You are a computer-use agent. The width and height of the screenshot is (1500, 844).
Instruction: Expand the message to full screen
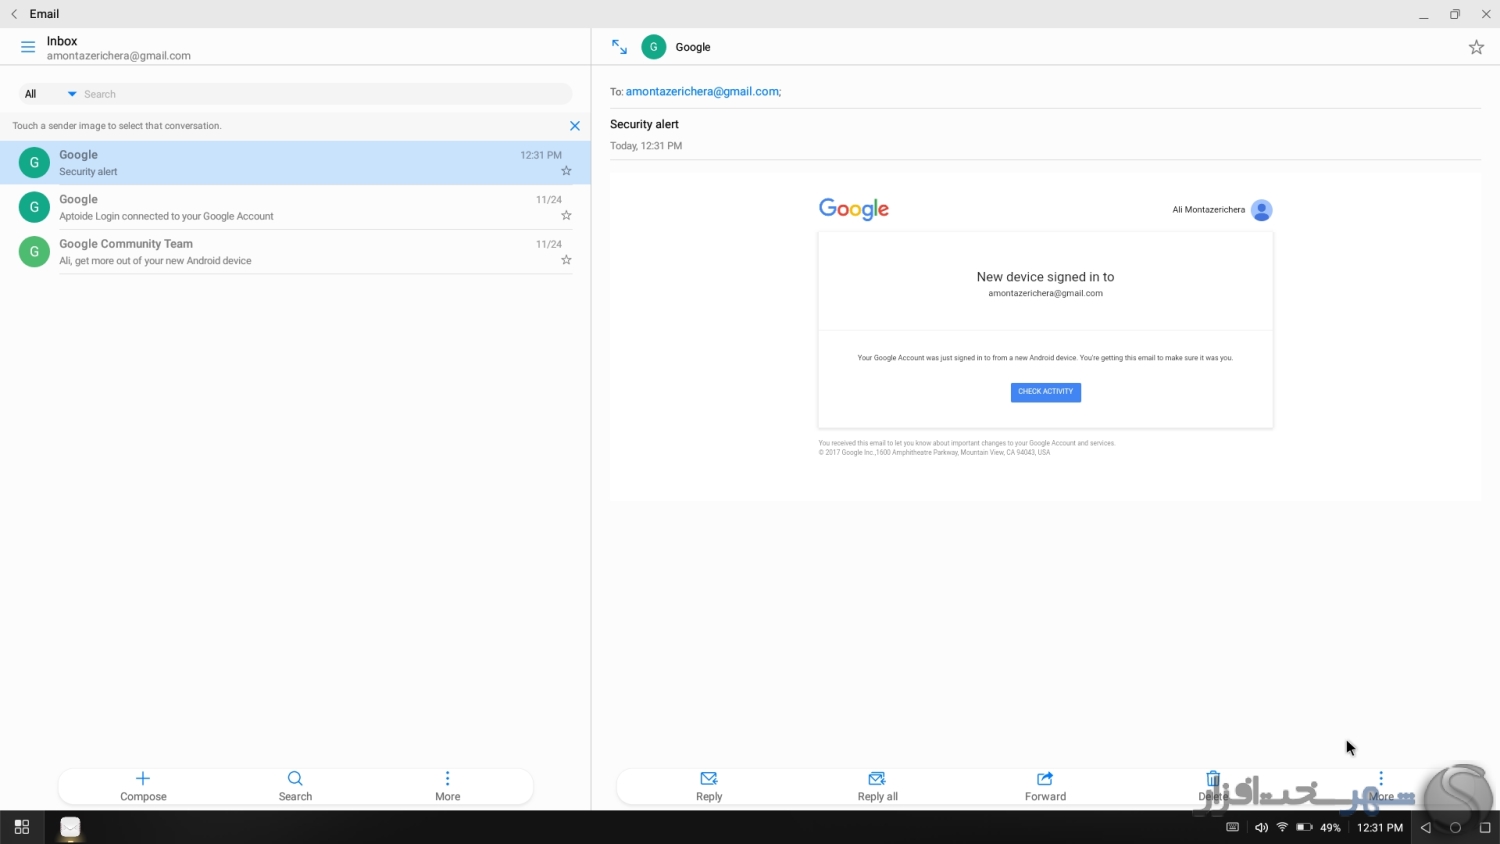[619, 47]
